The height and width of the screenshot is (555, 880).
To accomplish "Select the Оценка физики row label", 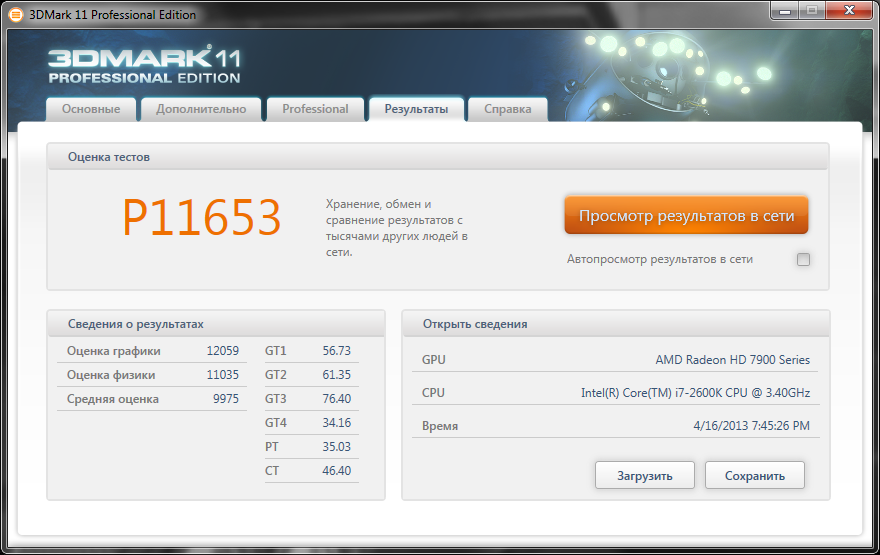I will coord(111,375).
